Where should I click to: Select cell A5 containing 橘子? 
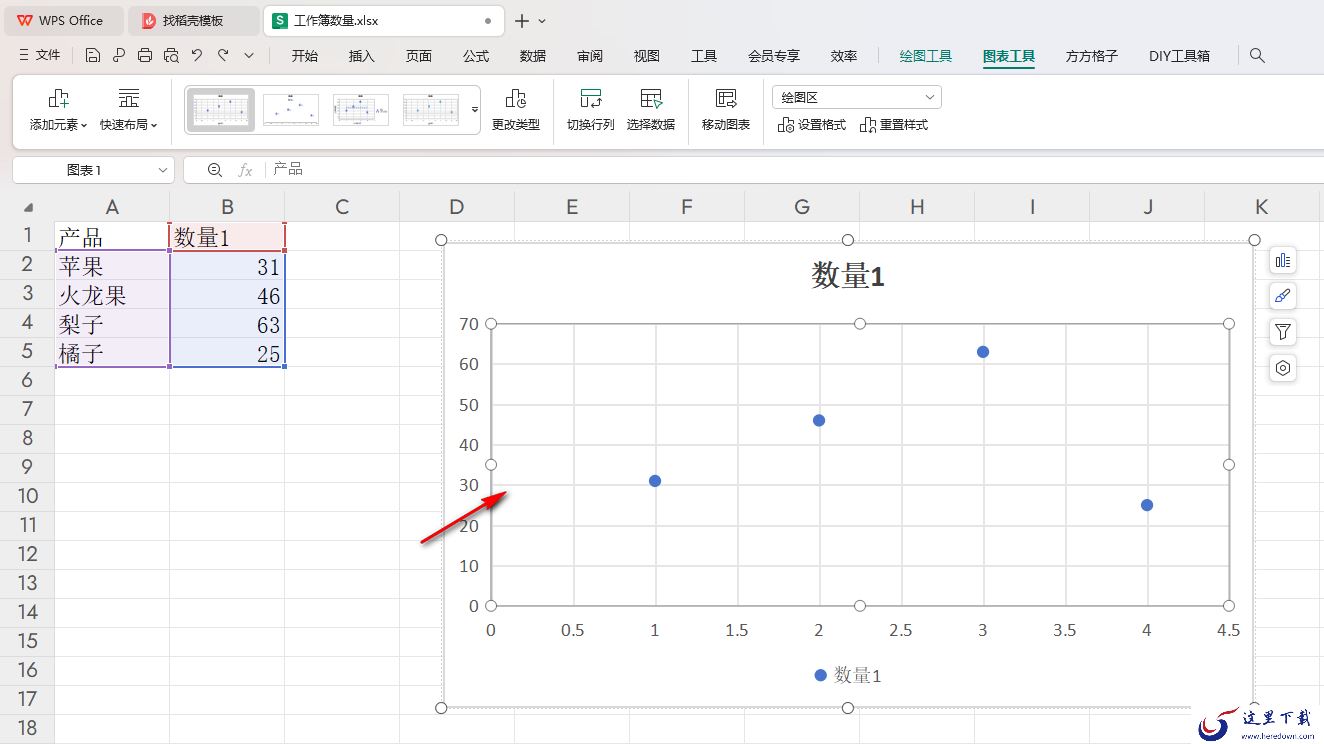coord(112,353)
